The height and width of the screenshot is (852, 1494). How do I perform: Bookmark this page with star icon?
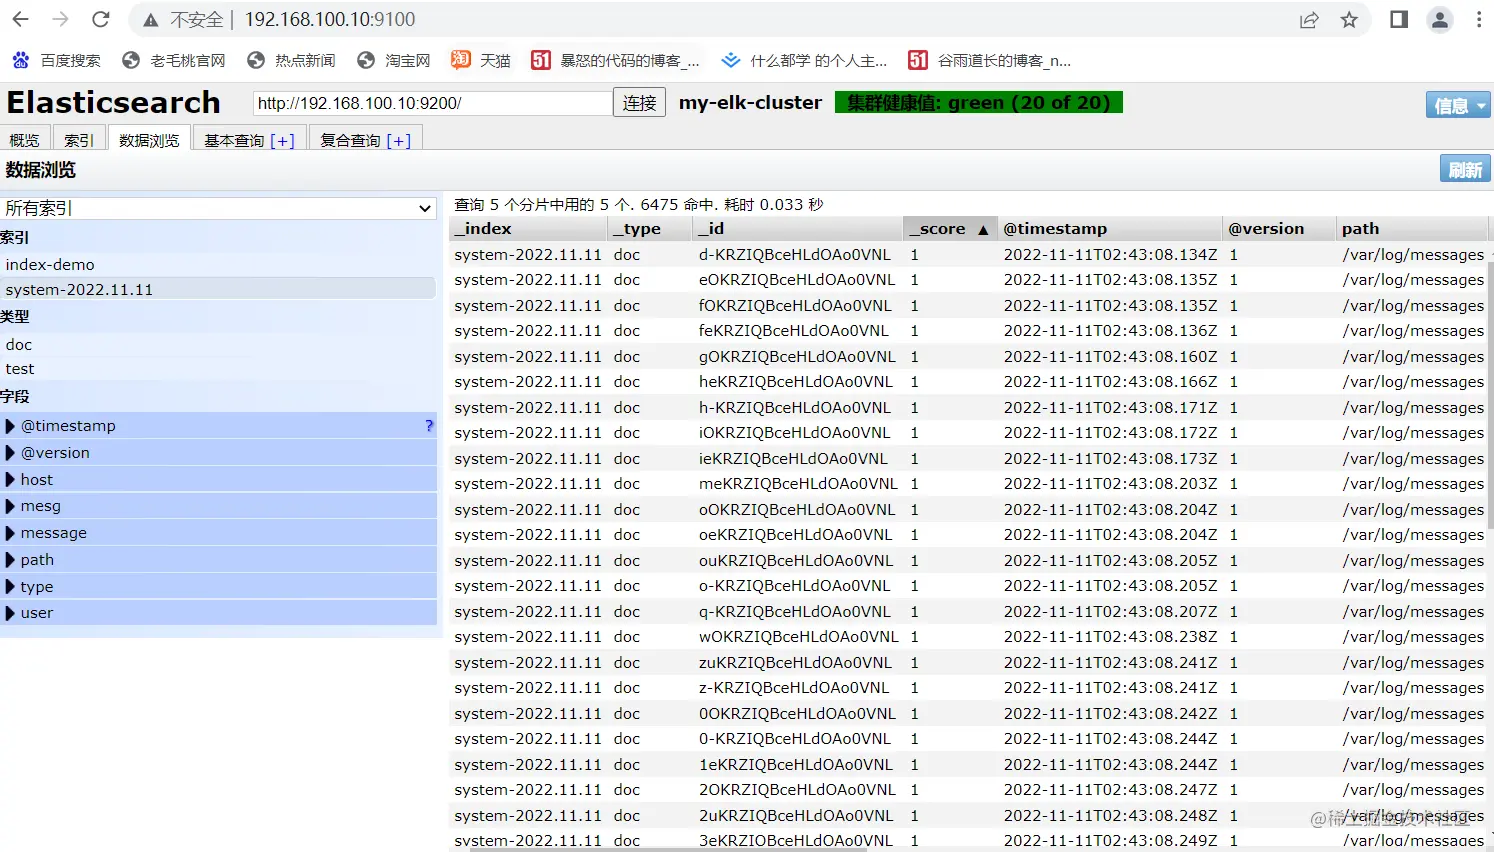[x=1349, y=20]
